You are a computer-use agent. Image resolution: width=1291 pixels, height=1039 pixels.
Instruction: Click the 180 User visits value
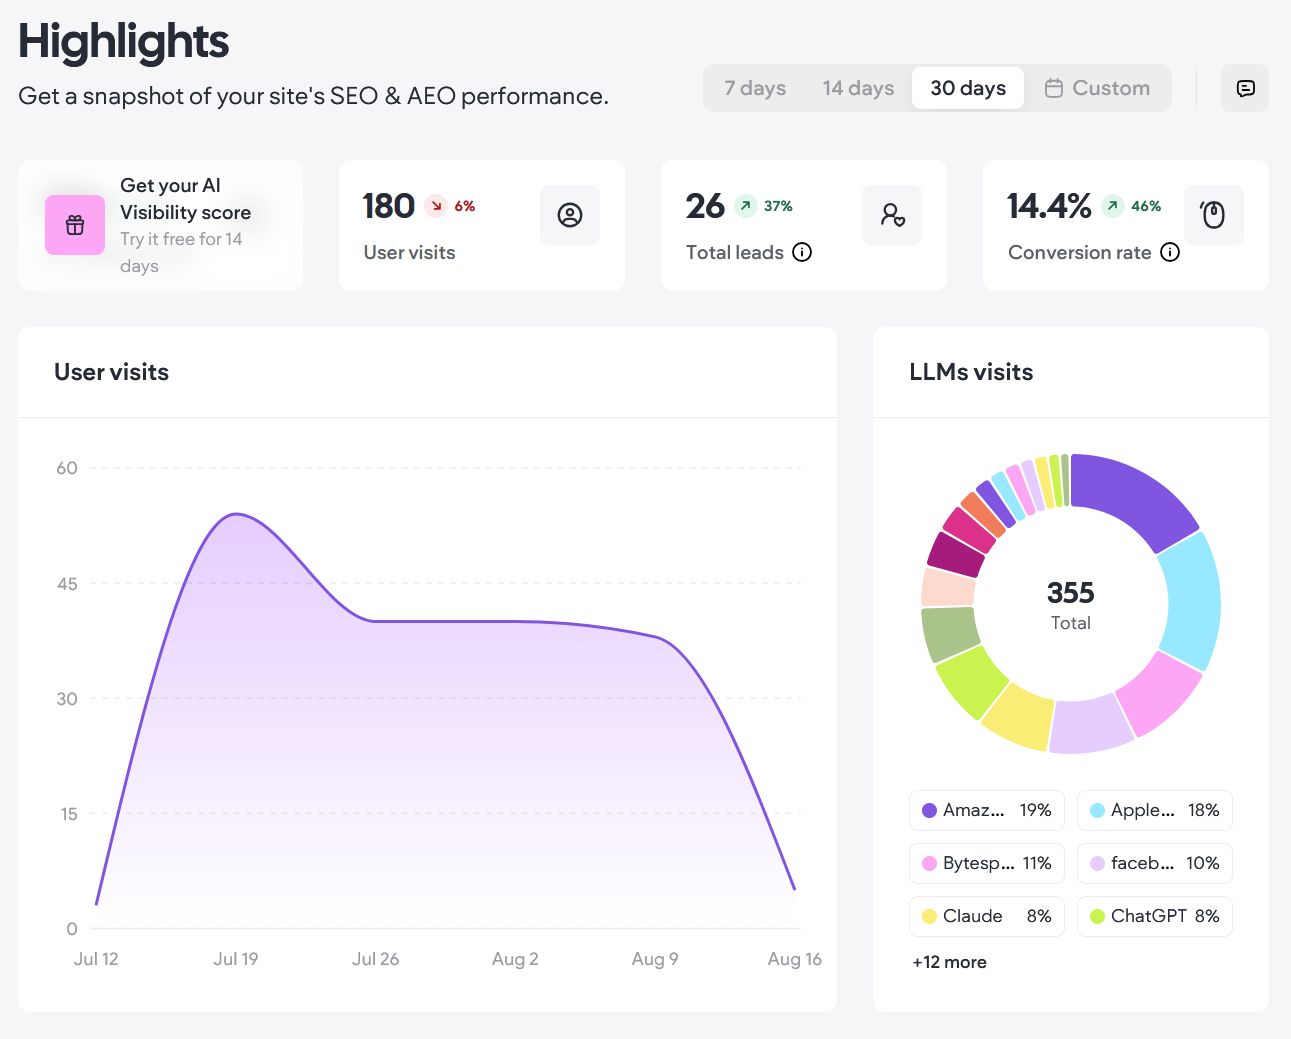pyautogui.click(x=388, y=206)
